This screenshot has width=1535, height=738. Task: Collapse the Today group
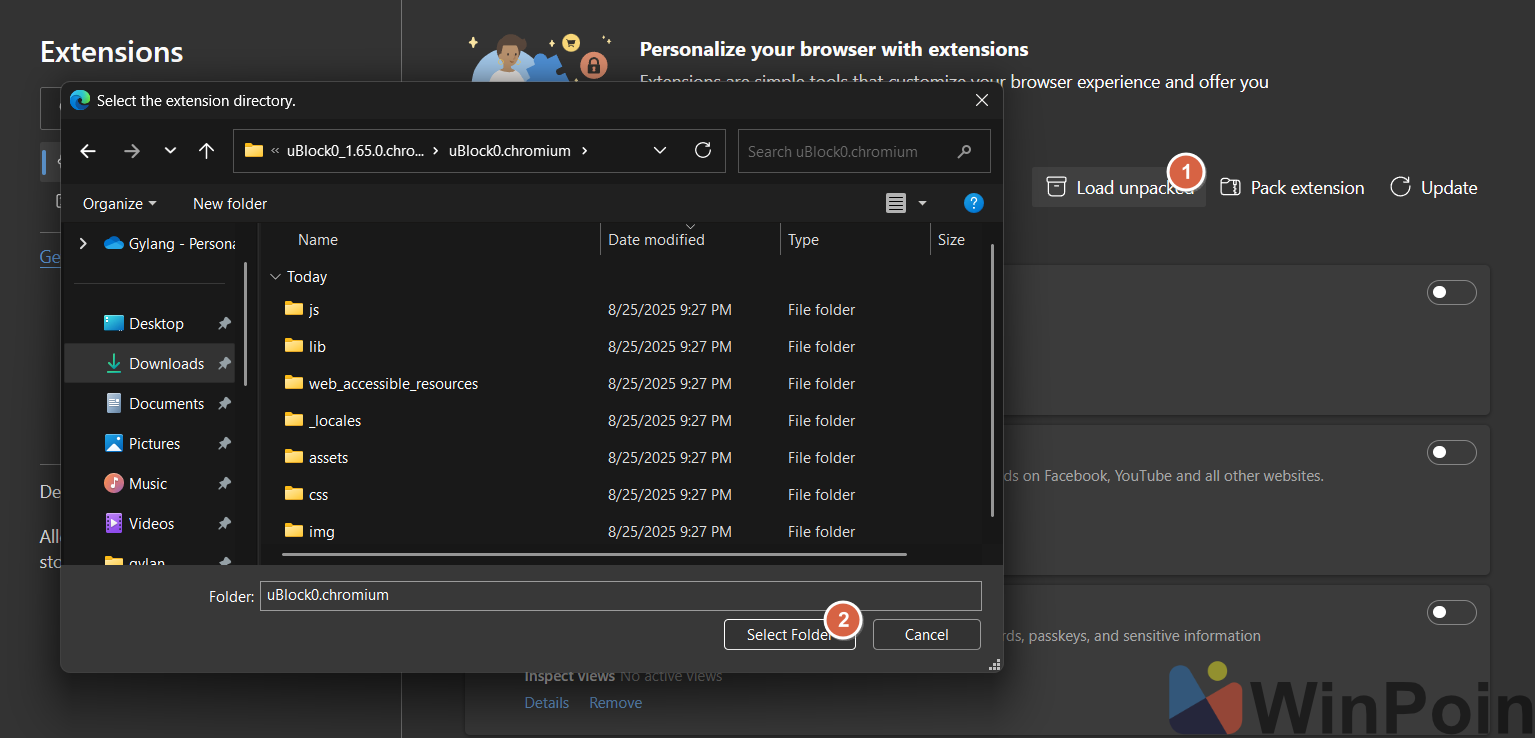(275, 277)
